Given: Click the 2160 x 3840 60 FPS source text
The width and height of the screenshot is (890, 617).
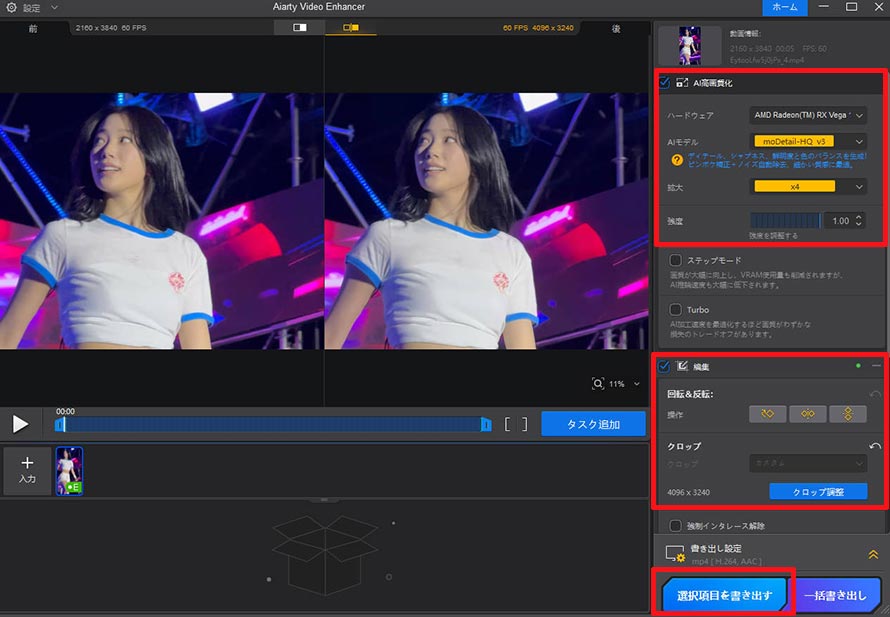Looking at the screenshot, I should click(x=111, y=28).
